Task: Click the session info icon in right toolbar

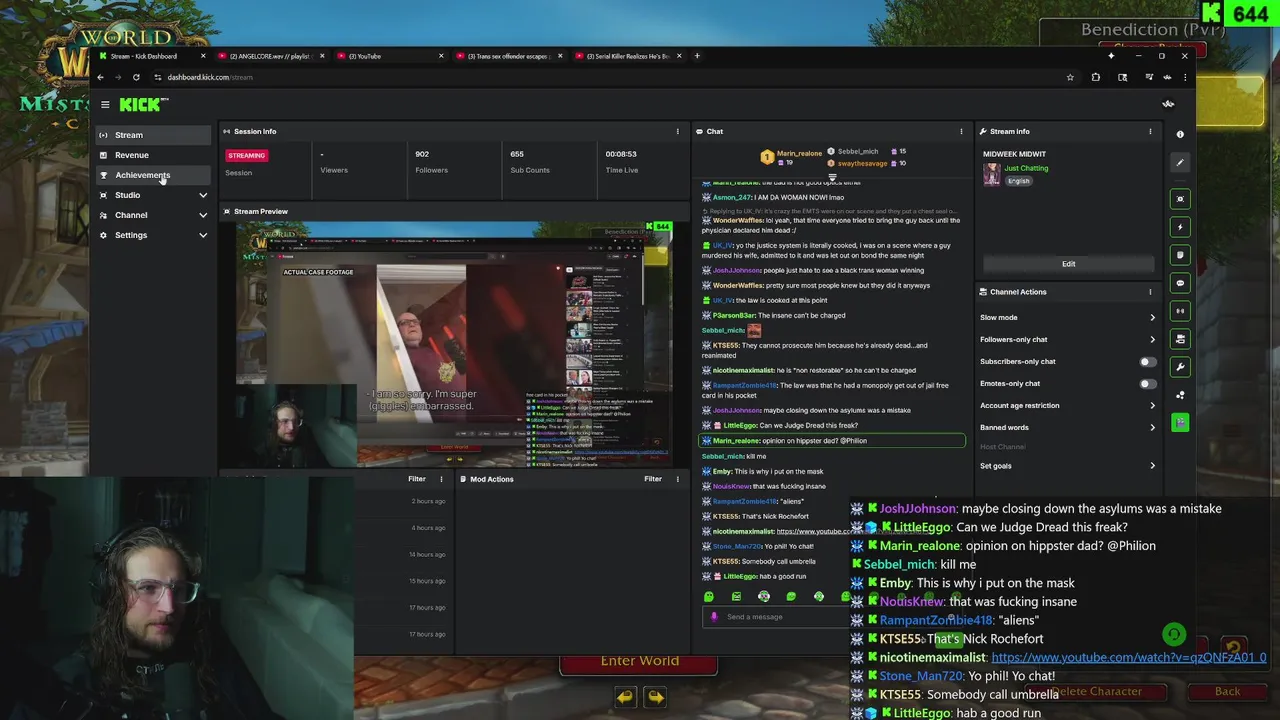Action: coord(1180,311)
